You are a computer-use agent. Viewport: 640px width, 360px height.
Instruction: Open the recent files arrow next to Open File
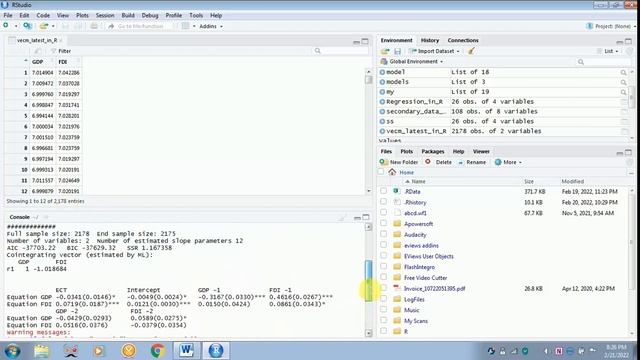(x=53, y=26)
